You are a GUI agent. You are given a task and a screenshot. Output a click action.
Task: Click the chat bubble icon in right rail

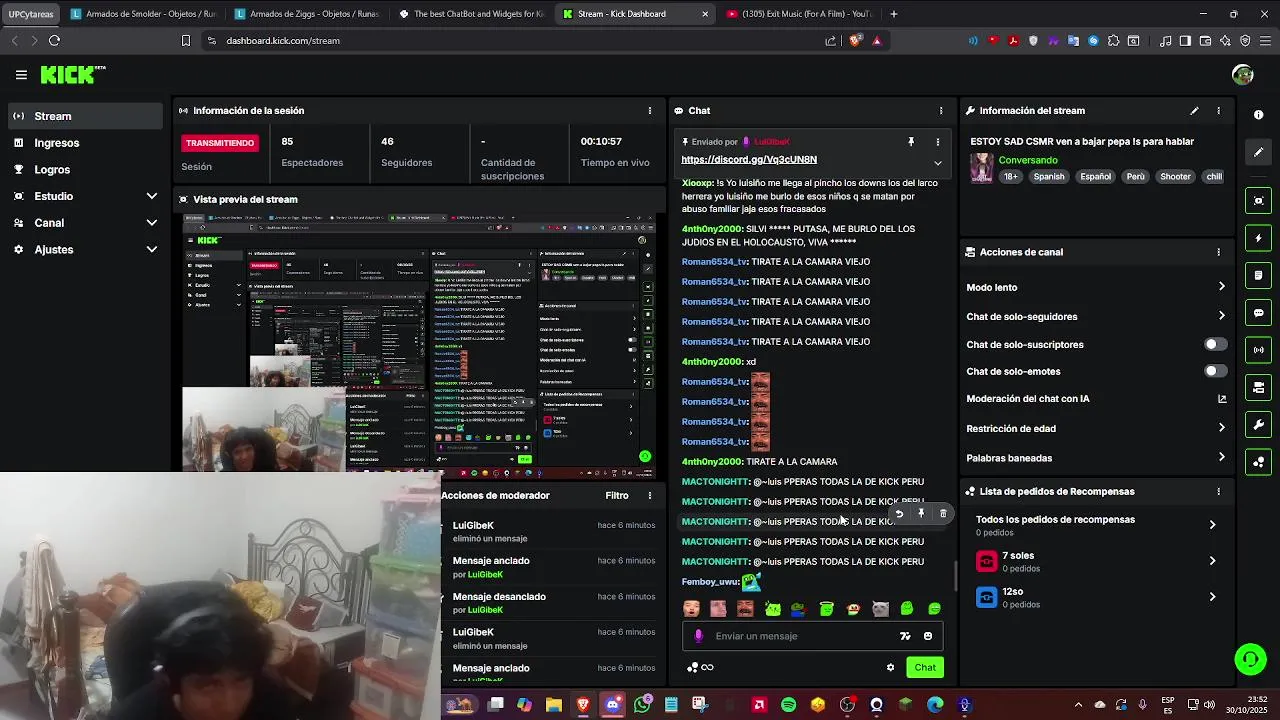1259,313
